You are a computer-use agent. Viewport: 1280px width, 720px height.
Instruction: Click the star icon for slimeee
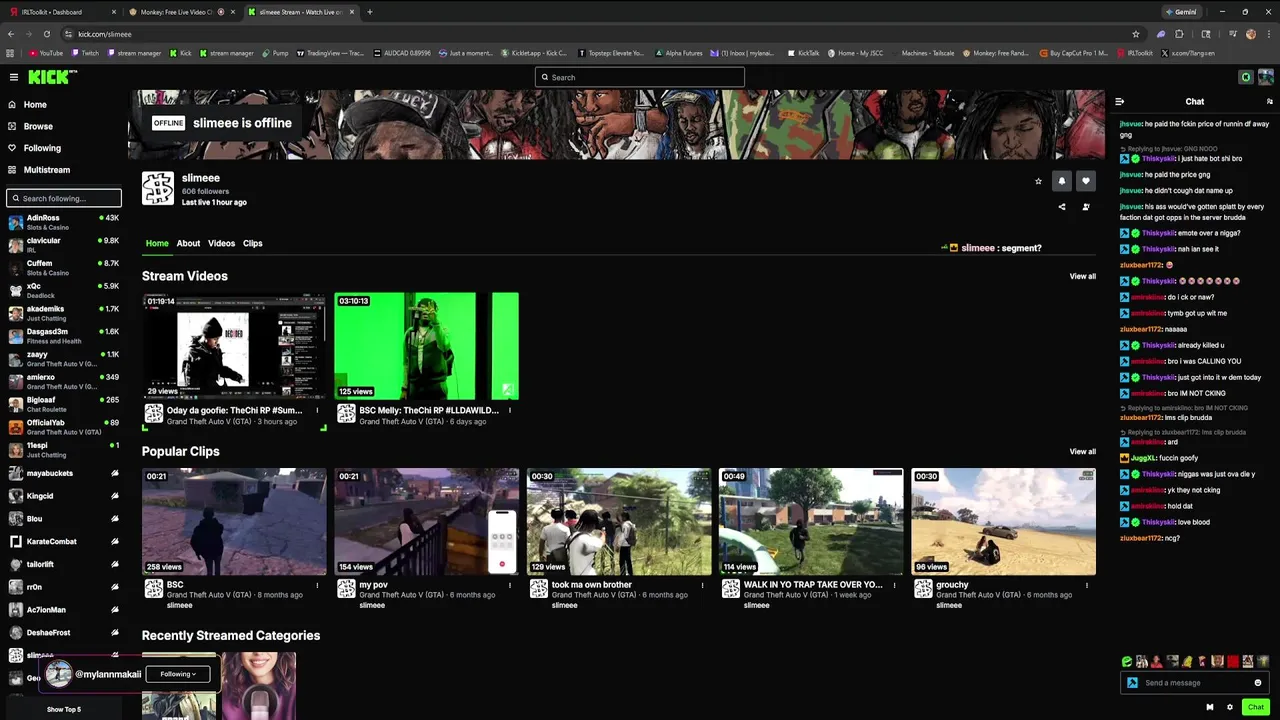tap(1038, 181)
